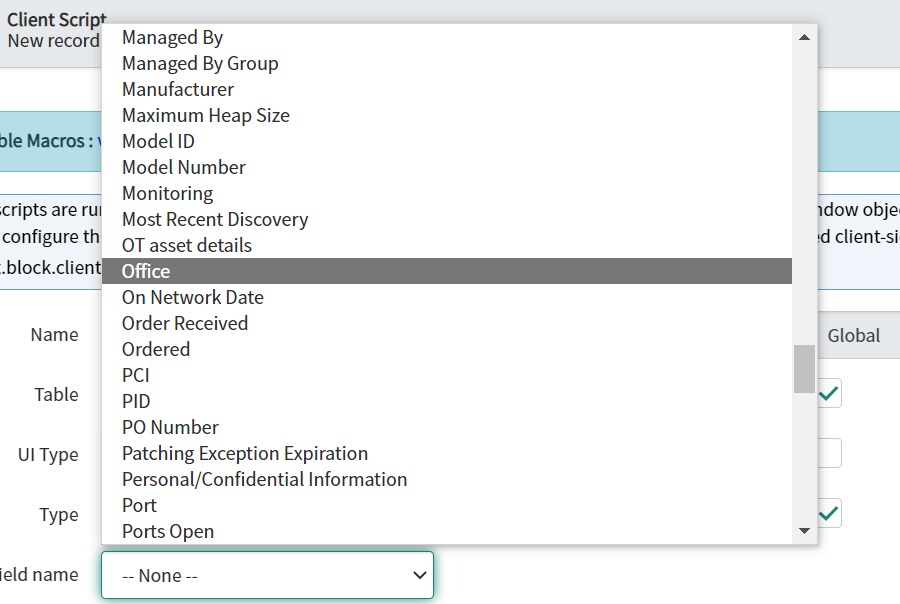Click the chevron on Field name dropdown
The width and height of the screenshot is (900, 604).
[x=420, y=575]
